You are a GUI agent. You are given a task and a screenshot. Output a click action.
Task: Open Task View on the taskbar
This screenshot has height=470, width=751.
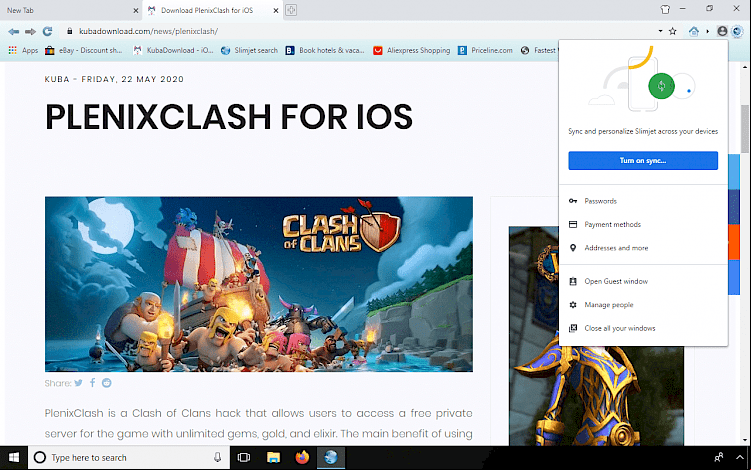click(244, 458)
